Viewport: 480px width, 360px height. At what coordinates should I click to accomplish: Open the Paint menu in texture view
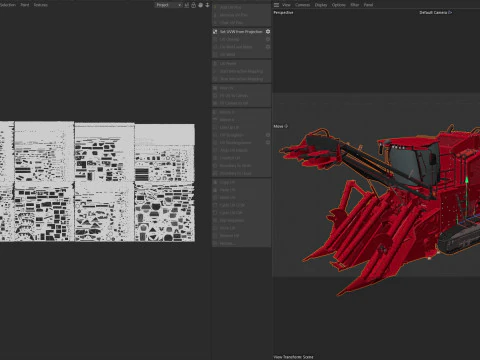(x=25, y=5)
